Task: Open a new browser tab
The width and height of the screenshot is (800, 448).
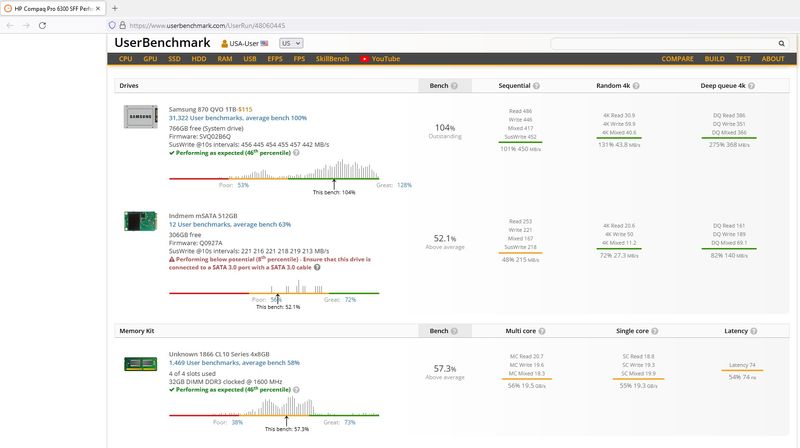Action: (x=115, y=8)
